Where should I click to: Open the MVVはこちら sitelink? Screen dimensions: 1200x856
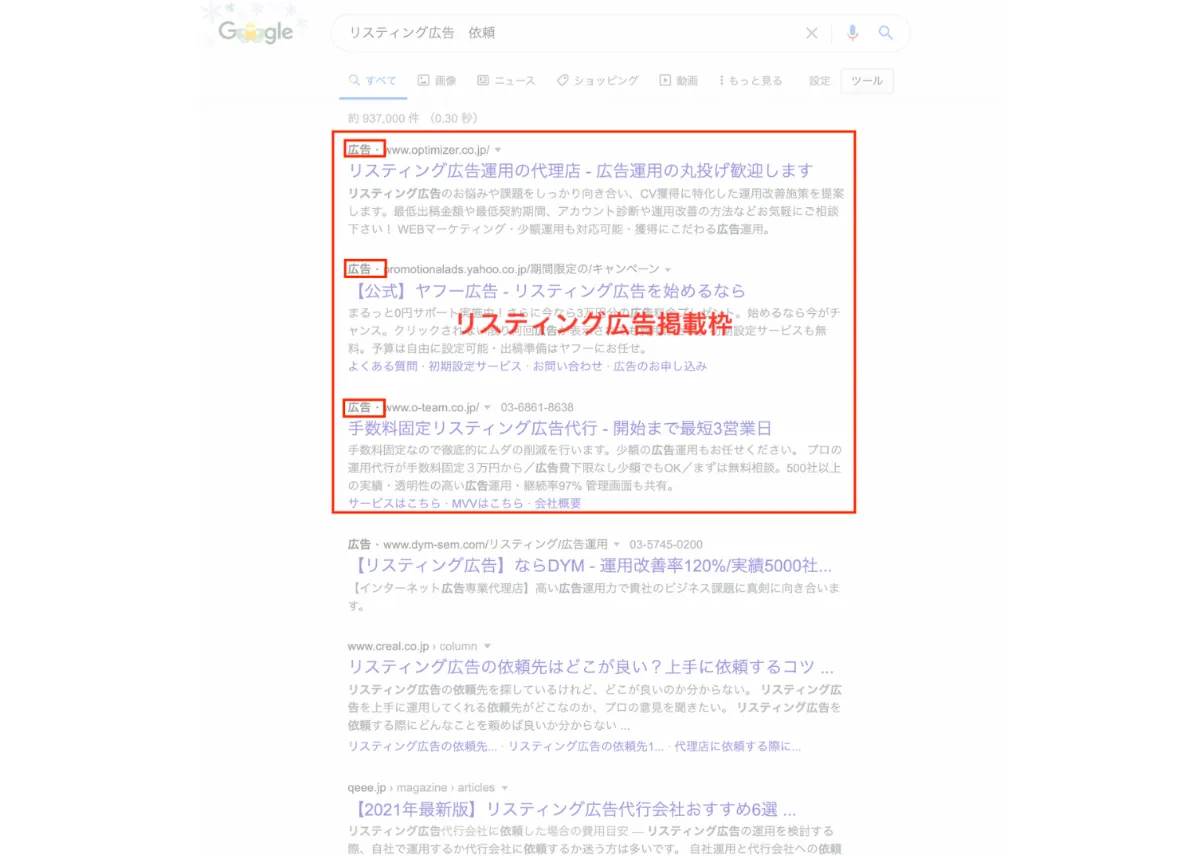(x=488, y=504)
